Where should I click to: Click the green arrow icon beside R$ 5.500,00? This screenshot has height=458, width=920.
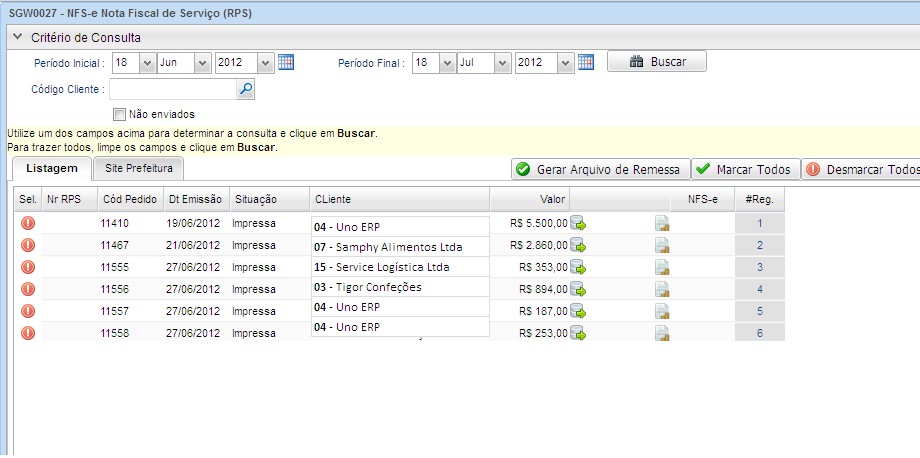tap(578, 223)
